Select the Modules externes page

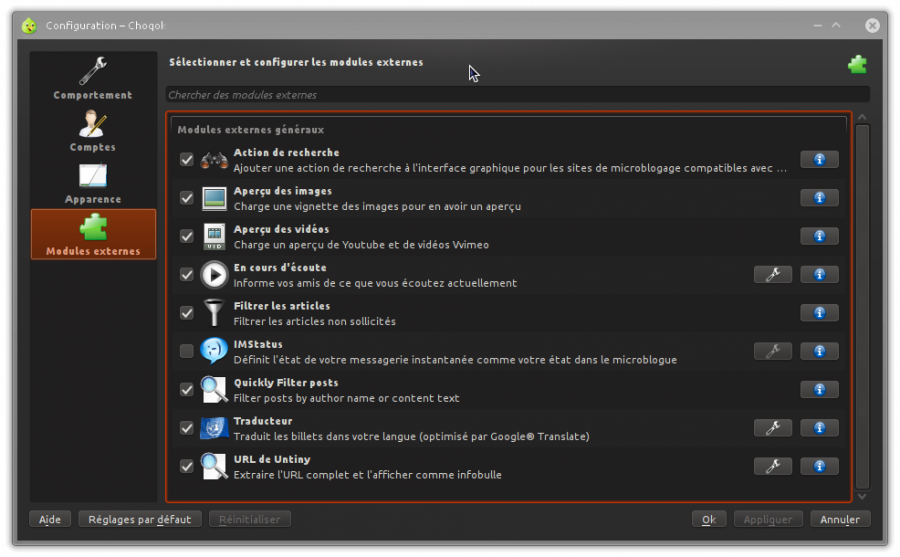93,234
